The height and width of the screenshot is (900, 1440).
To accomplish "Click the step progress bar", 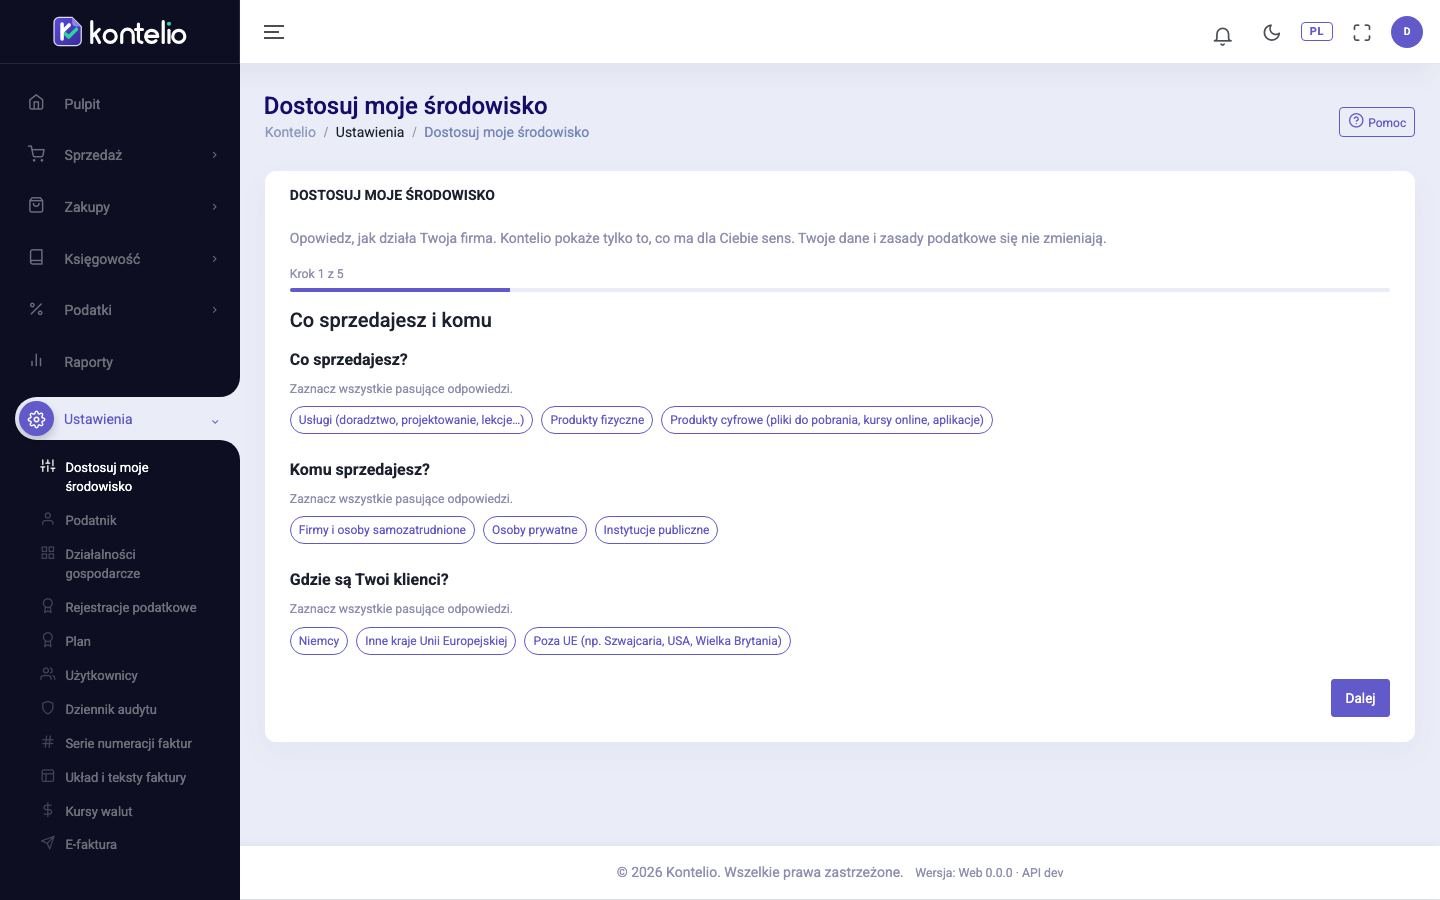I will [840, 290].
